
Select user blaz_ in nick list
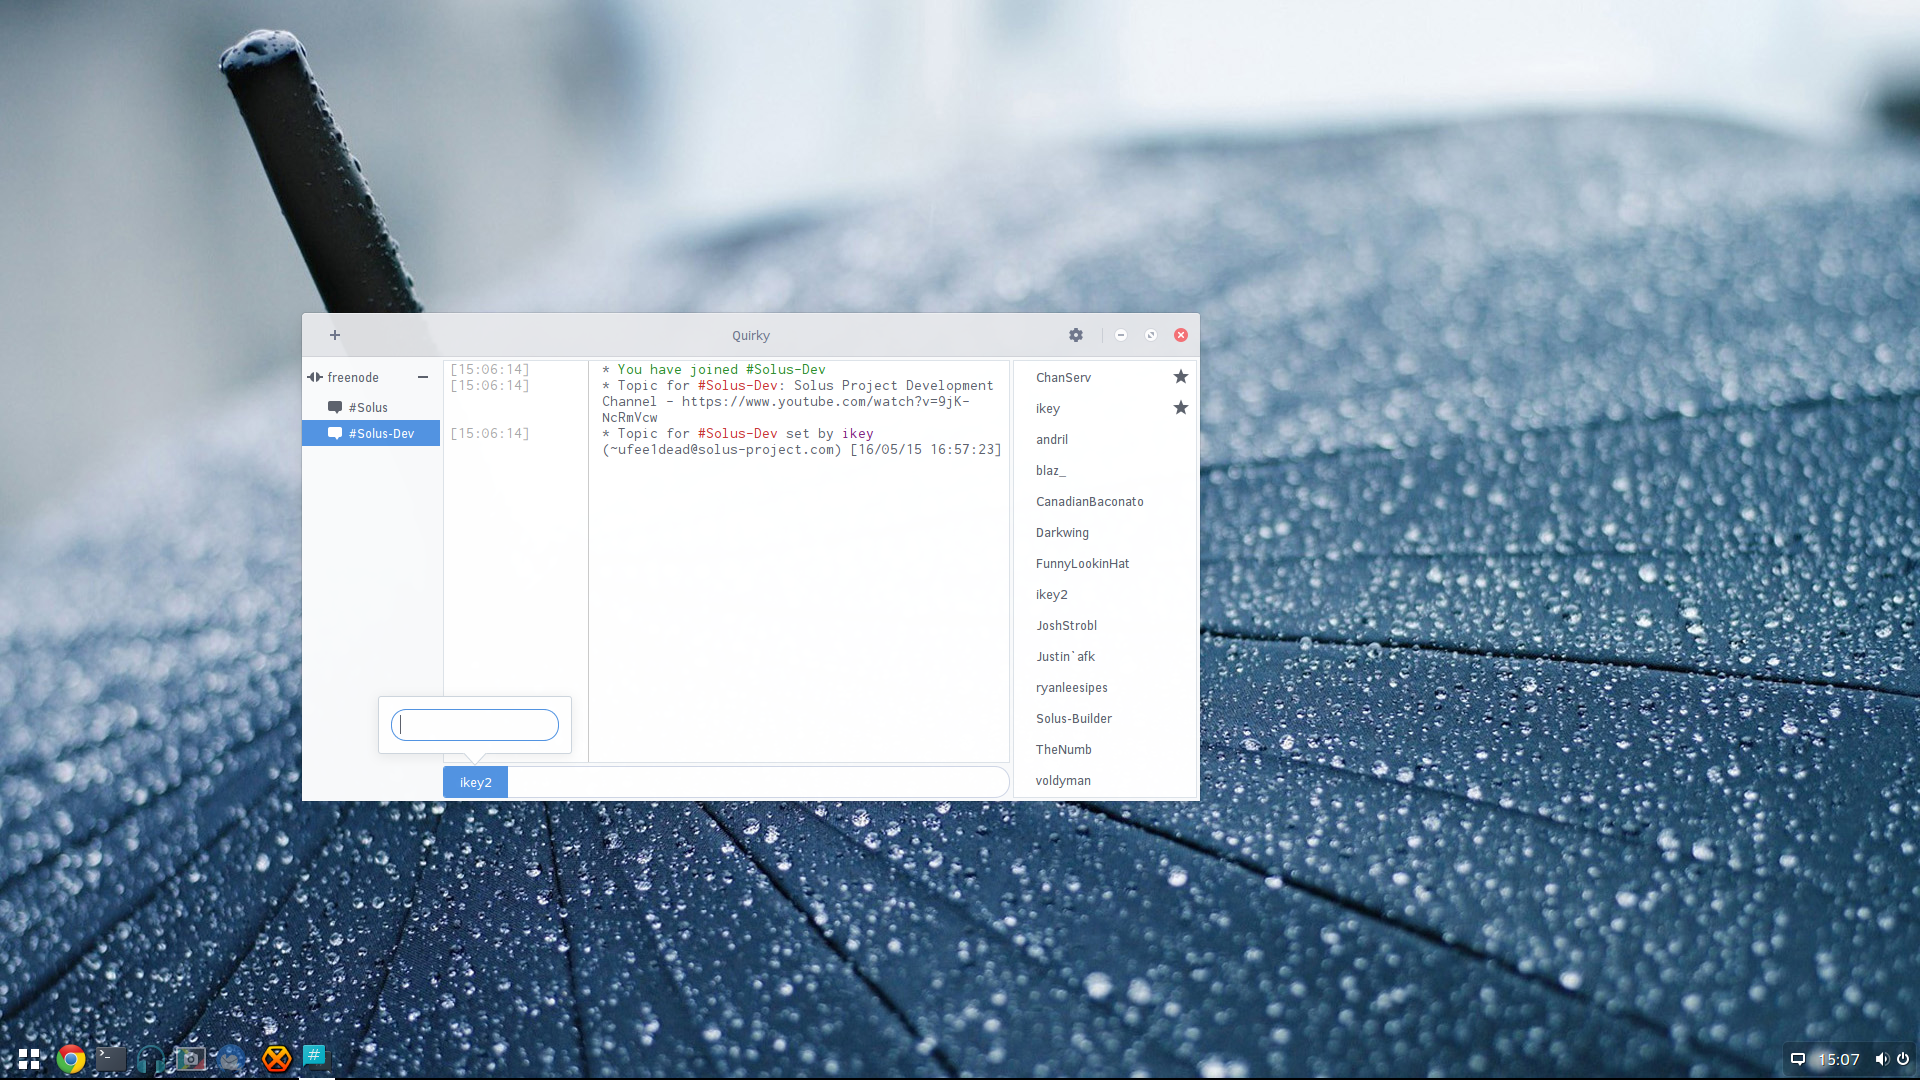[1106, 470]
